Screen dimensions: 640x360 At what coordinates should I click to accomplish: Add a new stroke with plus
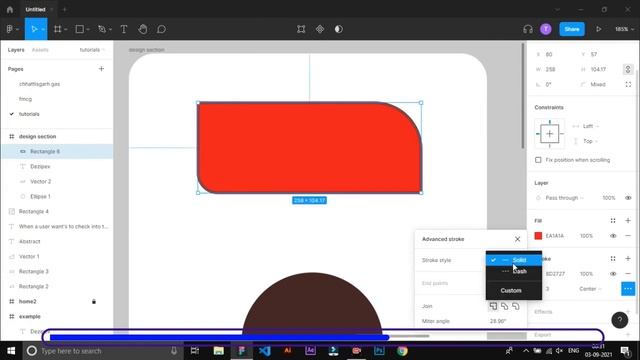click(x=628, y=258)
